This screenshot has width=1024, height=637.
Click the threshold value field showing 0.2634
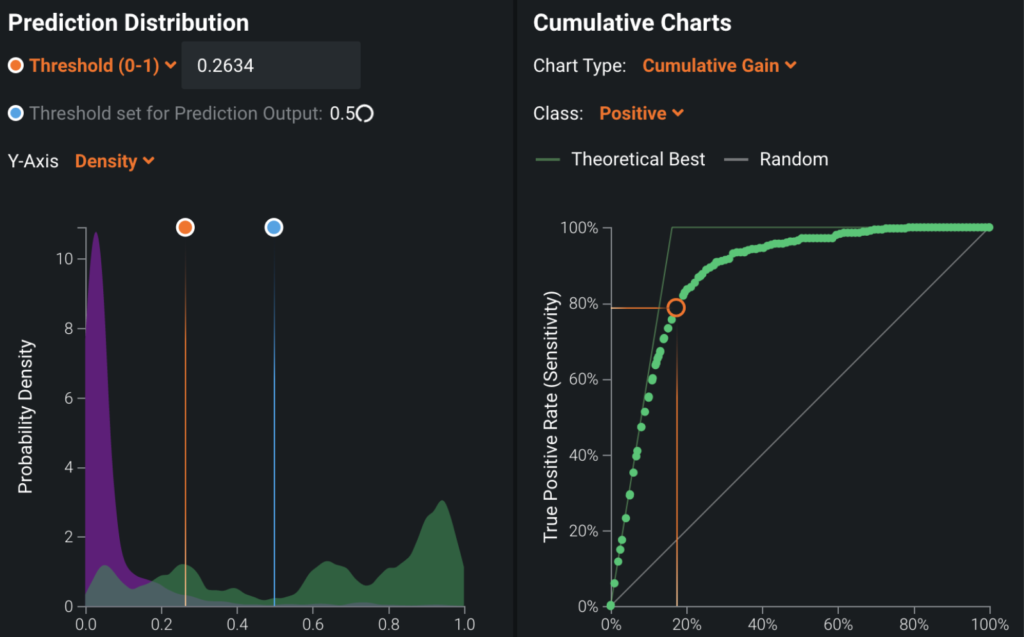[270, 65]
